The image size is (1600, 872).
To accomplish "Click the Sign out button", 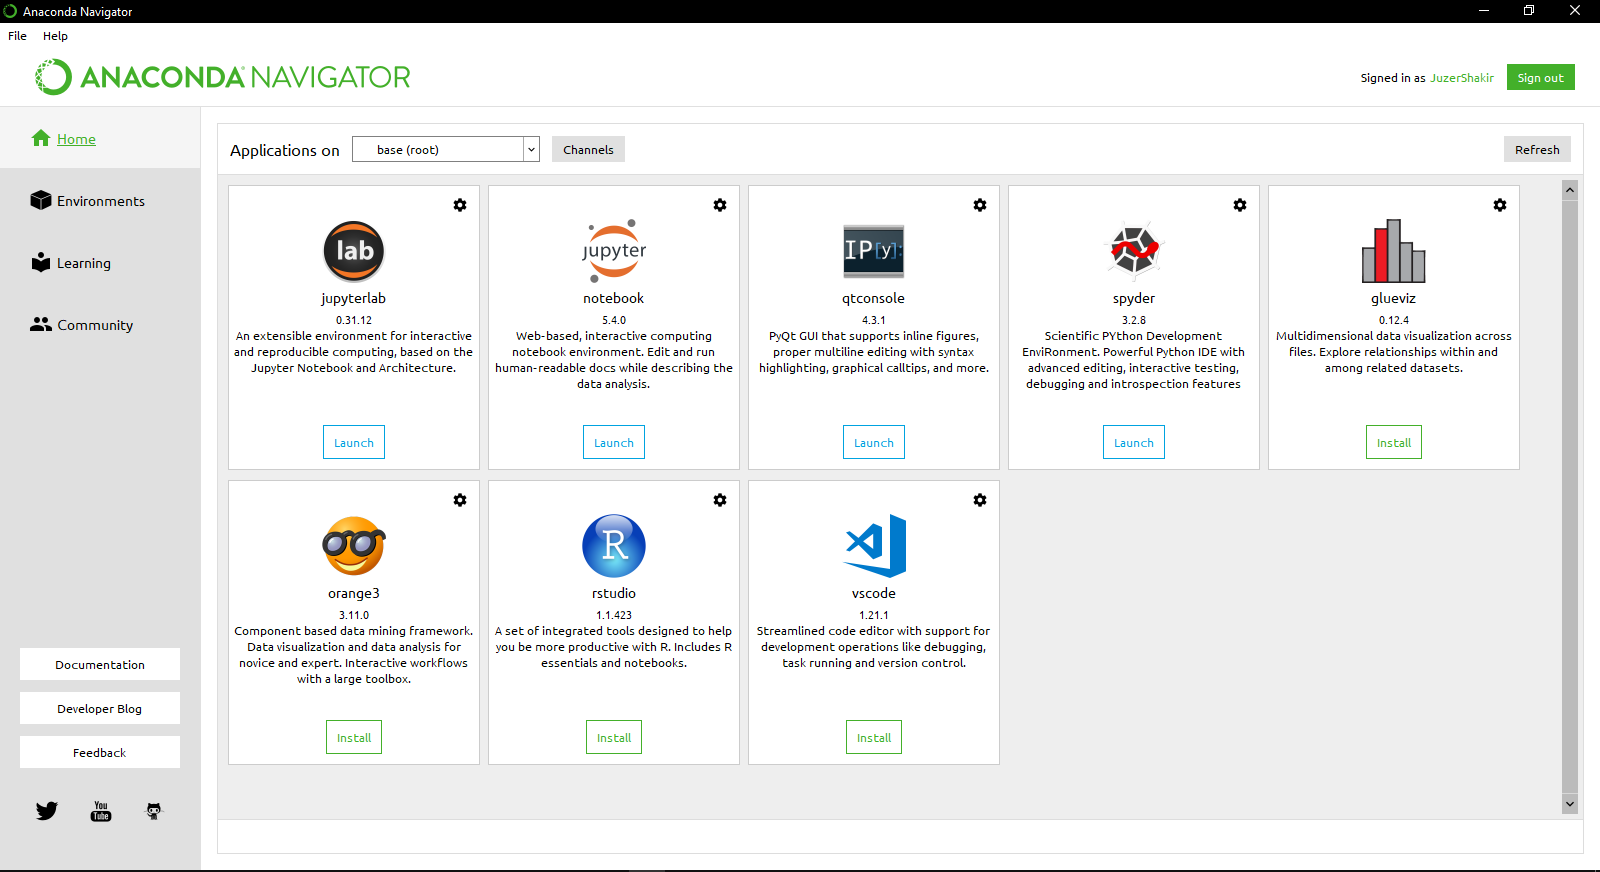I will 1540,78.
